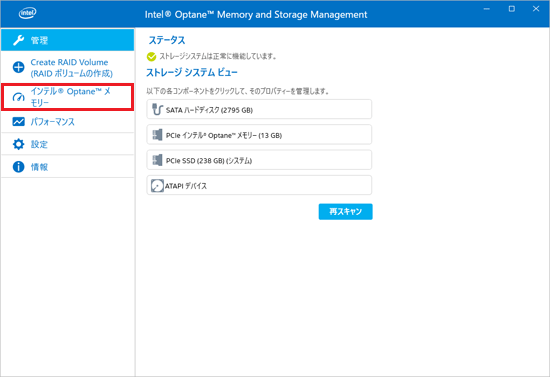This screenshot has height=377, width=550.
Task: Click the gear icon beside 設定
Action: click(x=19, y=144)
